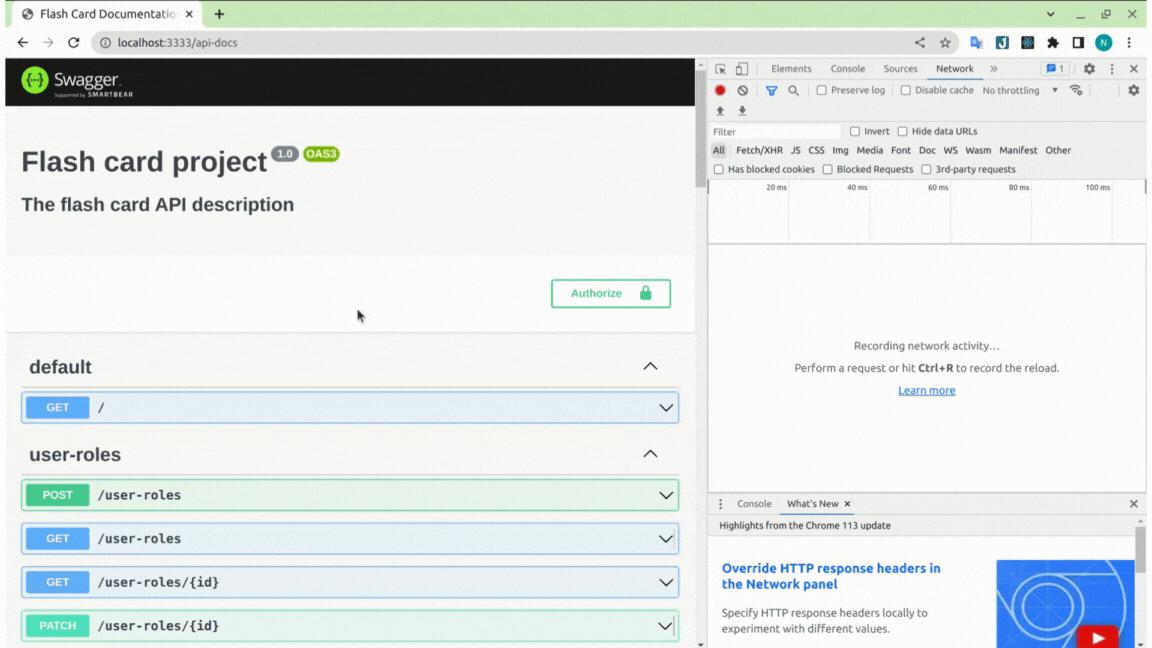Collapse the user-roles section chevron
1152x648 pixels.
pyautogui.click(x=651, y=453)
